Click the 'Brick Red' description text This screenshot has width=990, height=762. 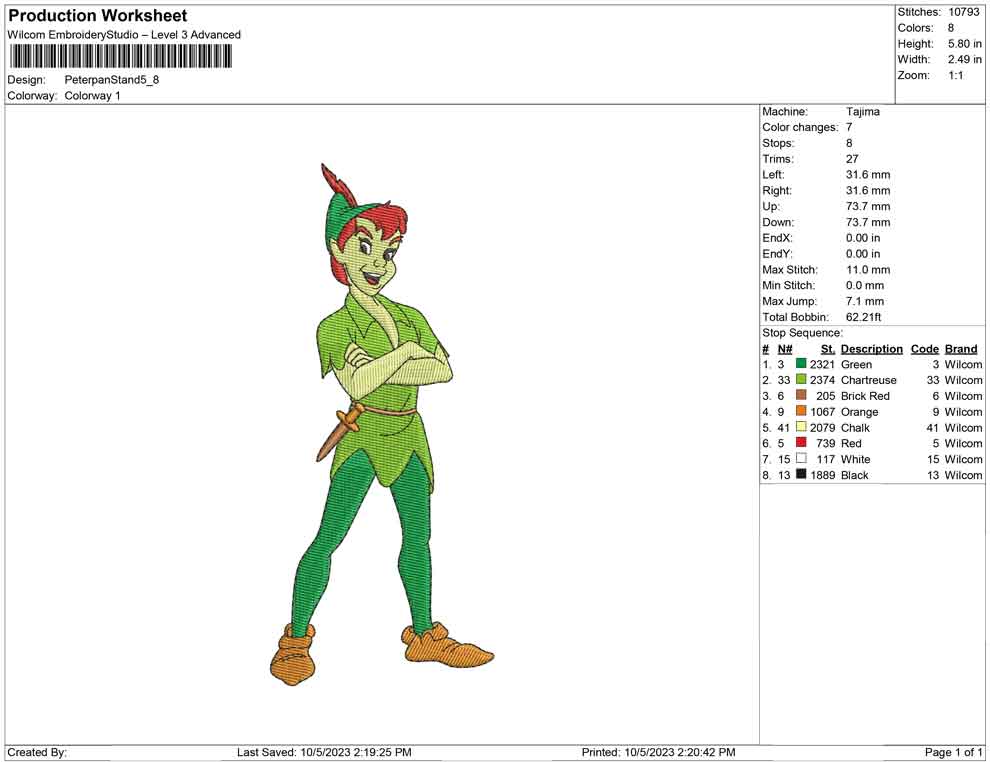[865, 396]
